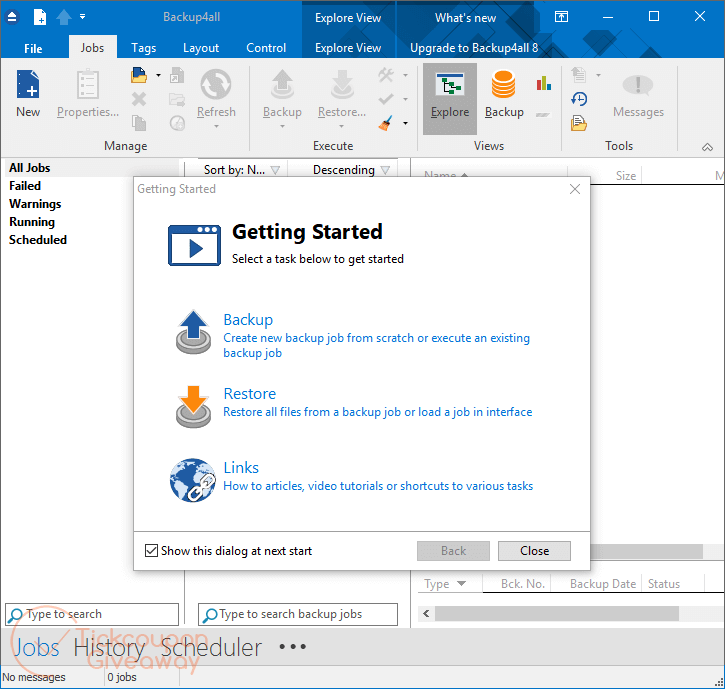
Task: Click the Type to search tags field
Action: tap(92, 614)
